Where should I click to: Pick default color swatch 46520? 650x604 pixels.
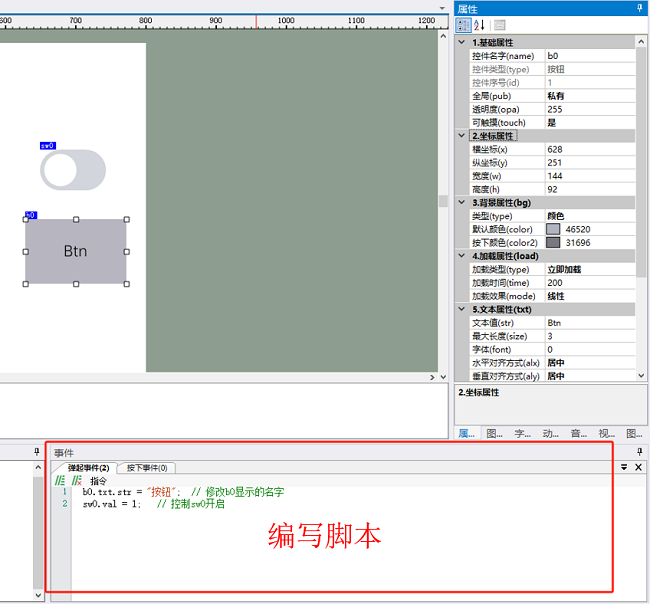[553, 229]
